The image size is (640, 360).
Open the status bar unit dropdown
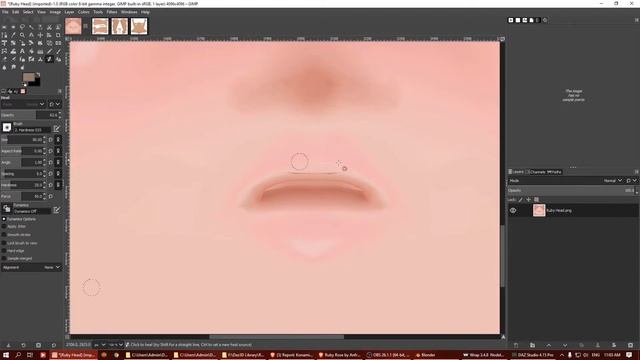[x=100, y=345]
